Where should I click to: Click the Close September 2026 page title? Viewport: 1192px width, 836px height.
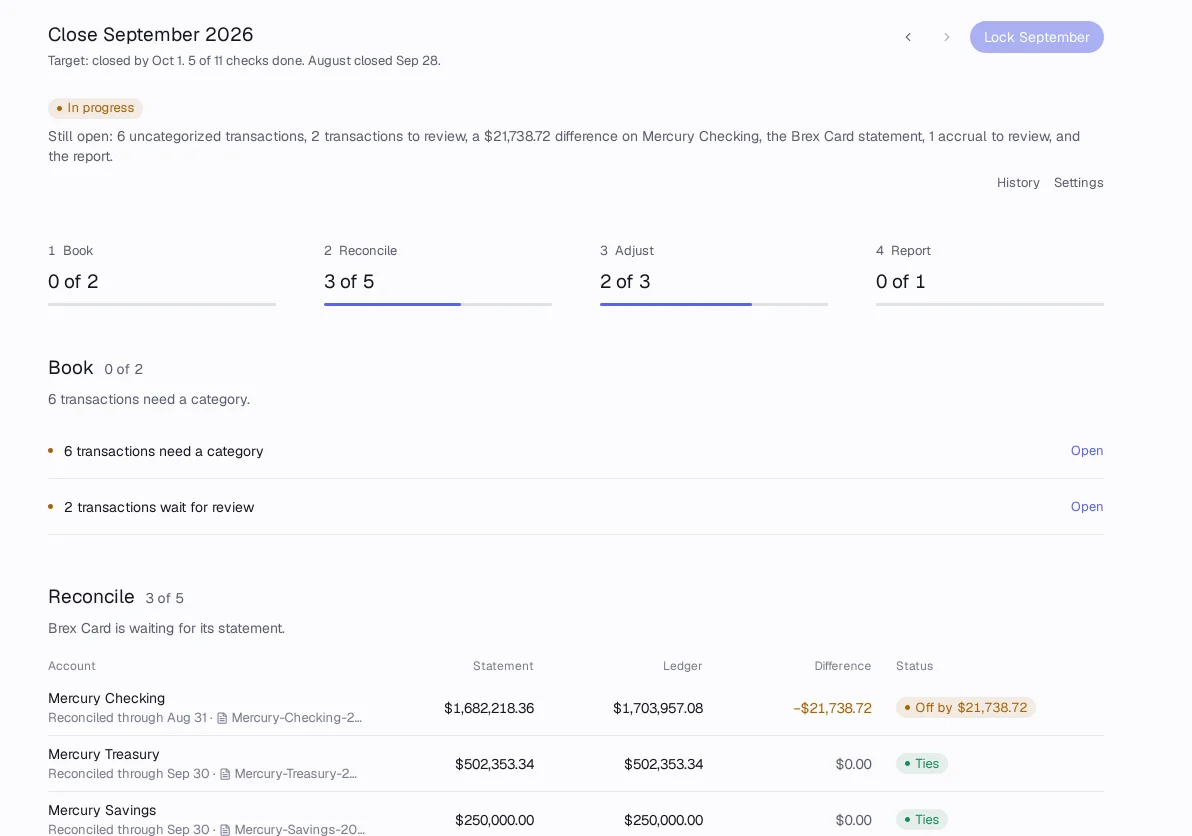coord(151,35)
